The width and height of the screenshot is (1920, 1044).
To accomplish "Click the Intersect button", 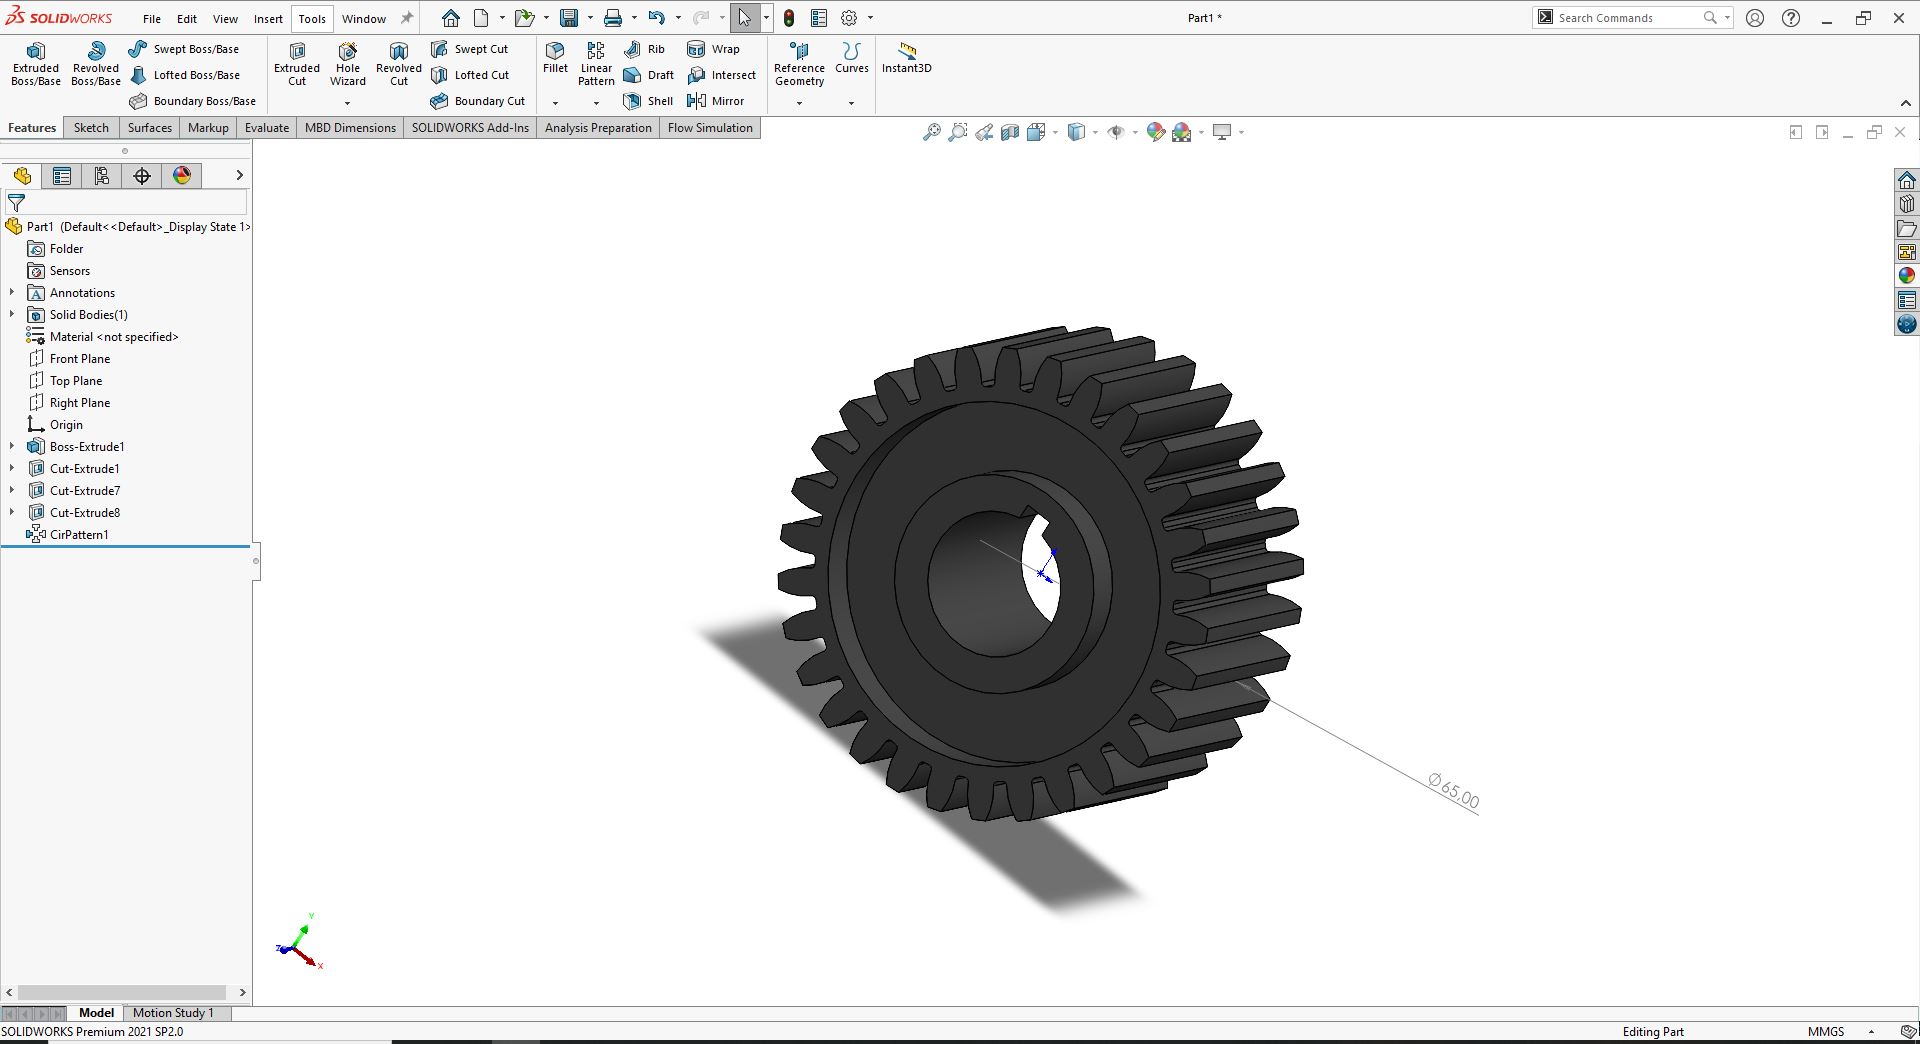I will tap(722, 75).
